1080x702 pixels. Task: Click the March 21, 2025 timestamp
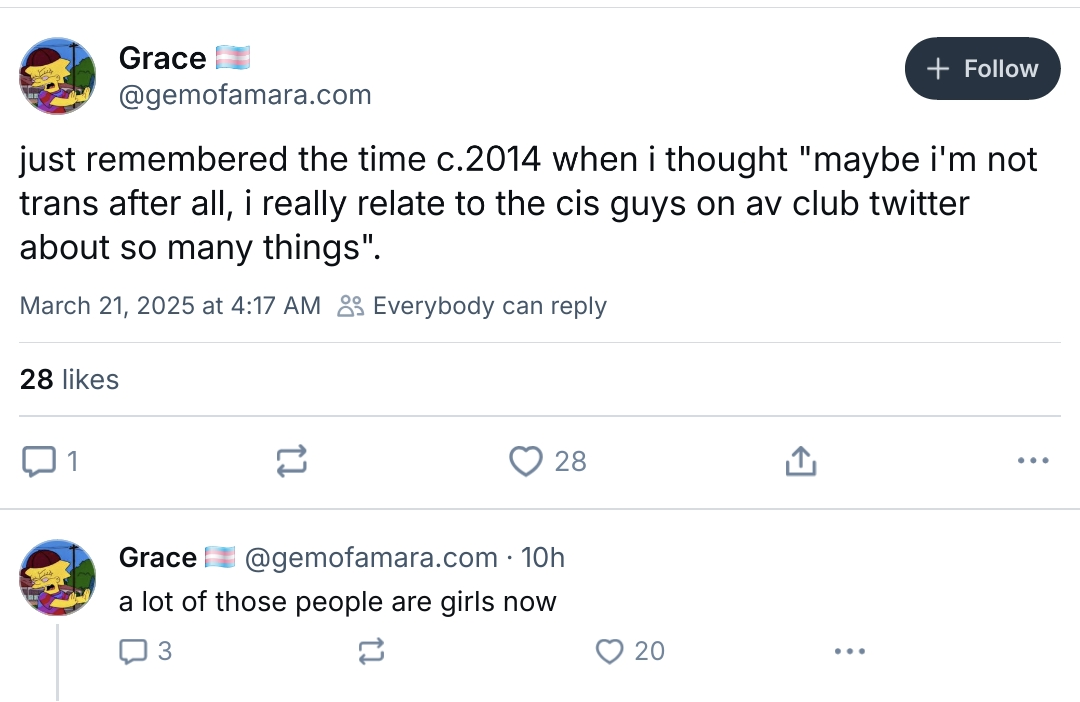(x=170, y=306)
